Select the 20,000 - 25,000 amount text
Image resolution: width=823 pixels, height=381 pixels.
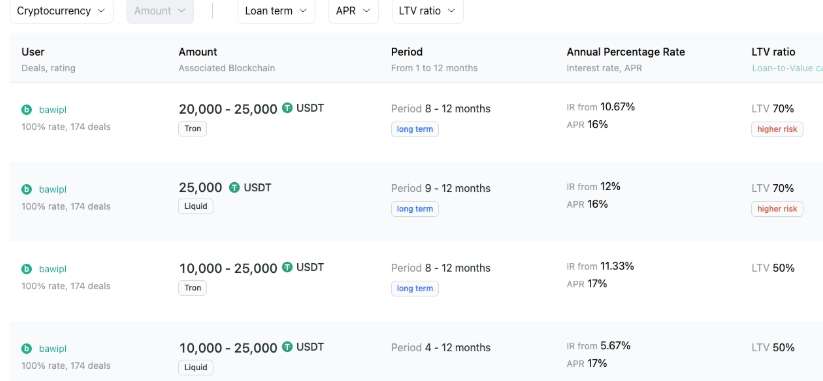tap(228, 109)
